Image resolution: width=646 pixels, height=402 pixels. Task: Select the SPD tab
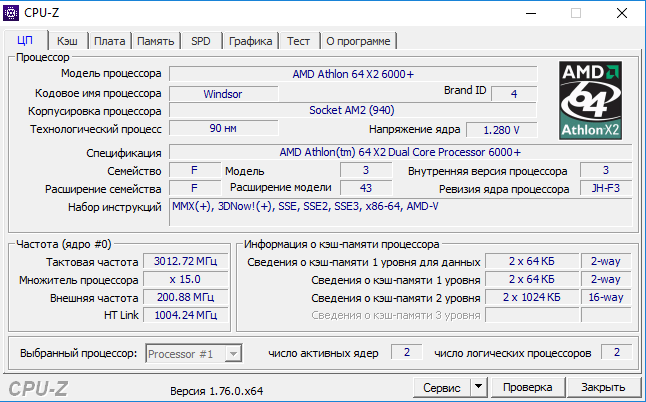click(x=201, y=41)
